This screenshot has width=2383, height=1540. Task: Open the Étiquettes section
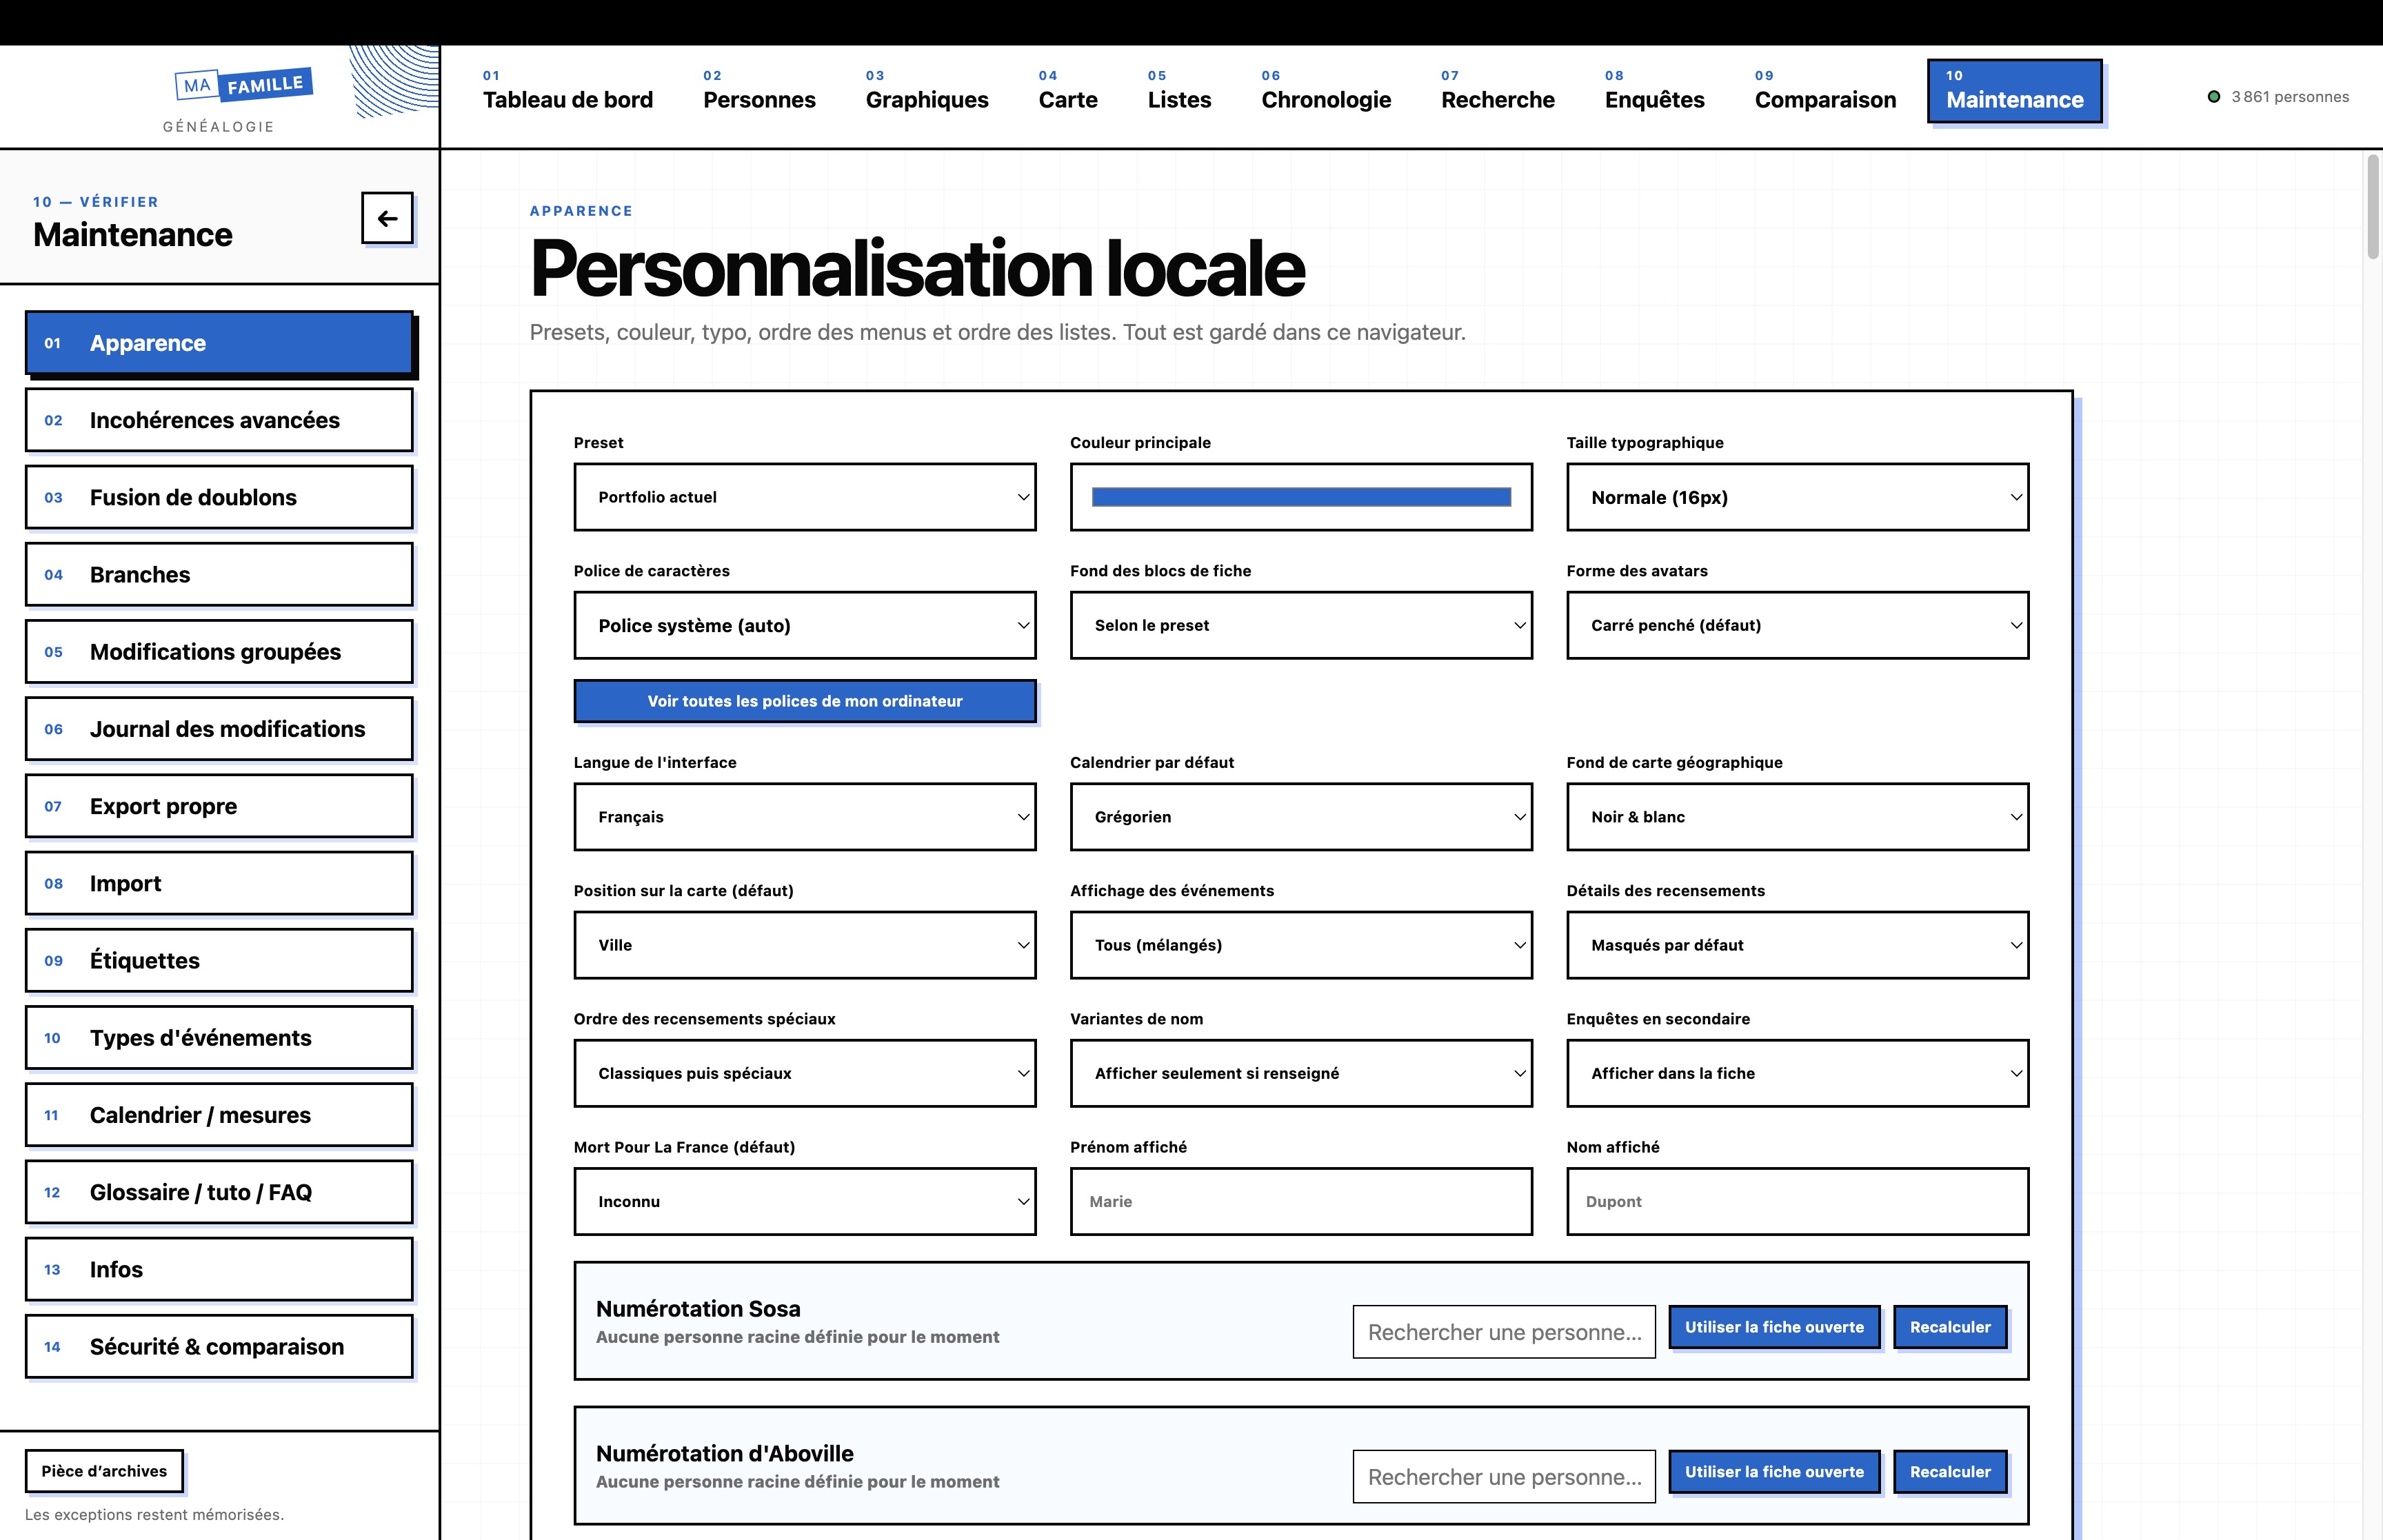click(219, 960)
